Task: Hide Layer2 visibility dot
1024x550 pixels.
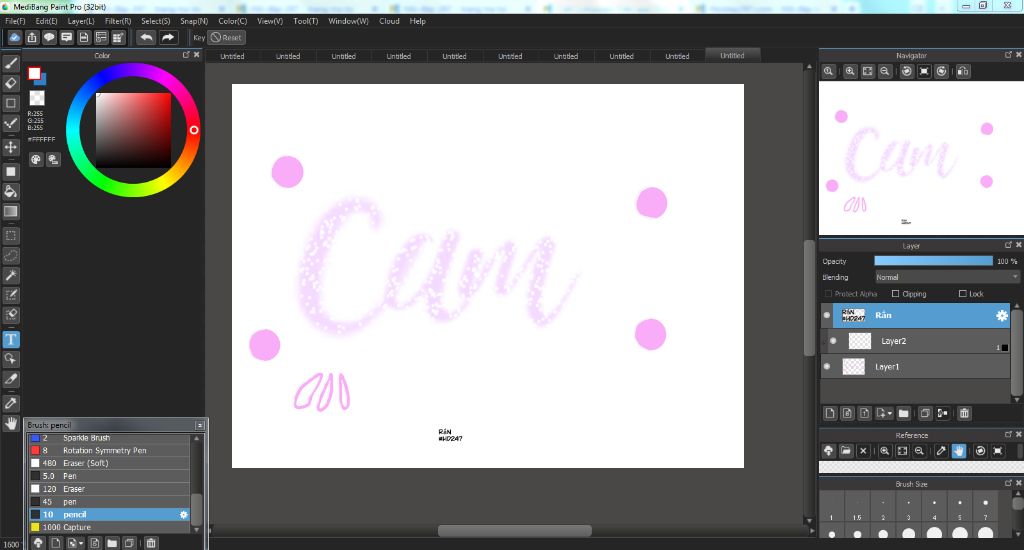Action: pos(833,340)
